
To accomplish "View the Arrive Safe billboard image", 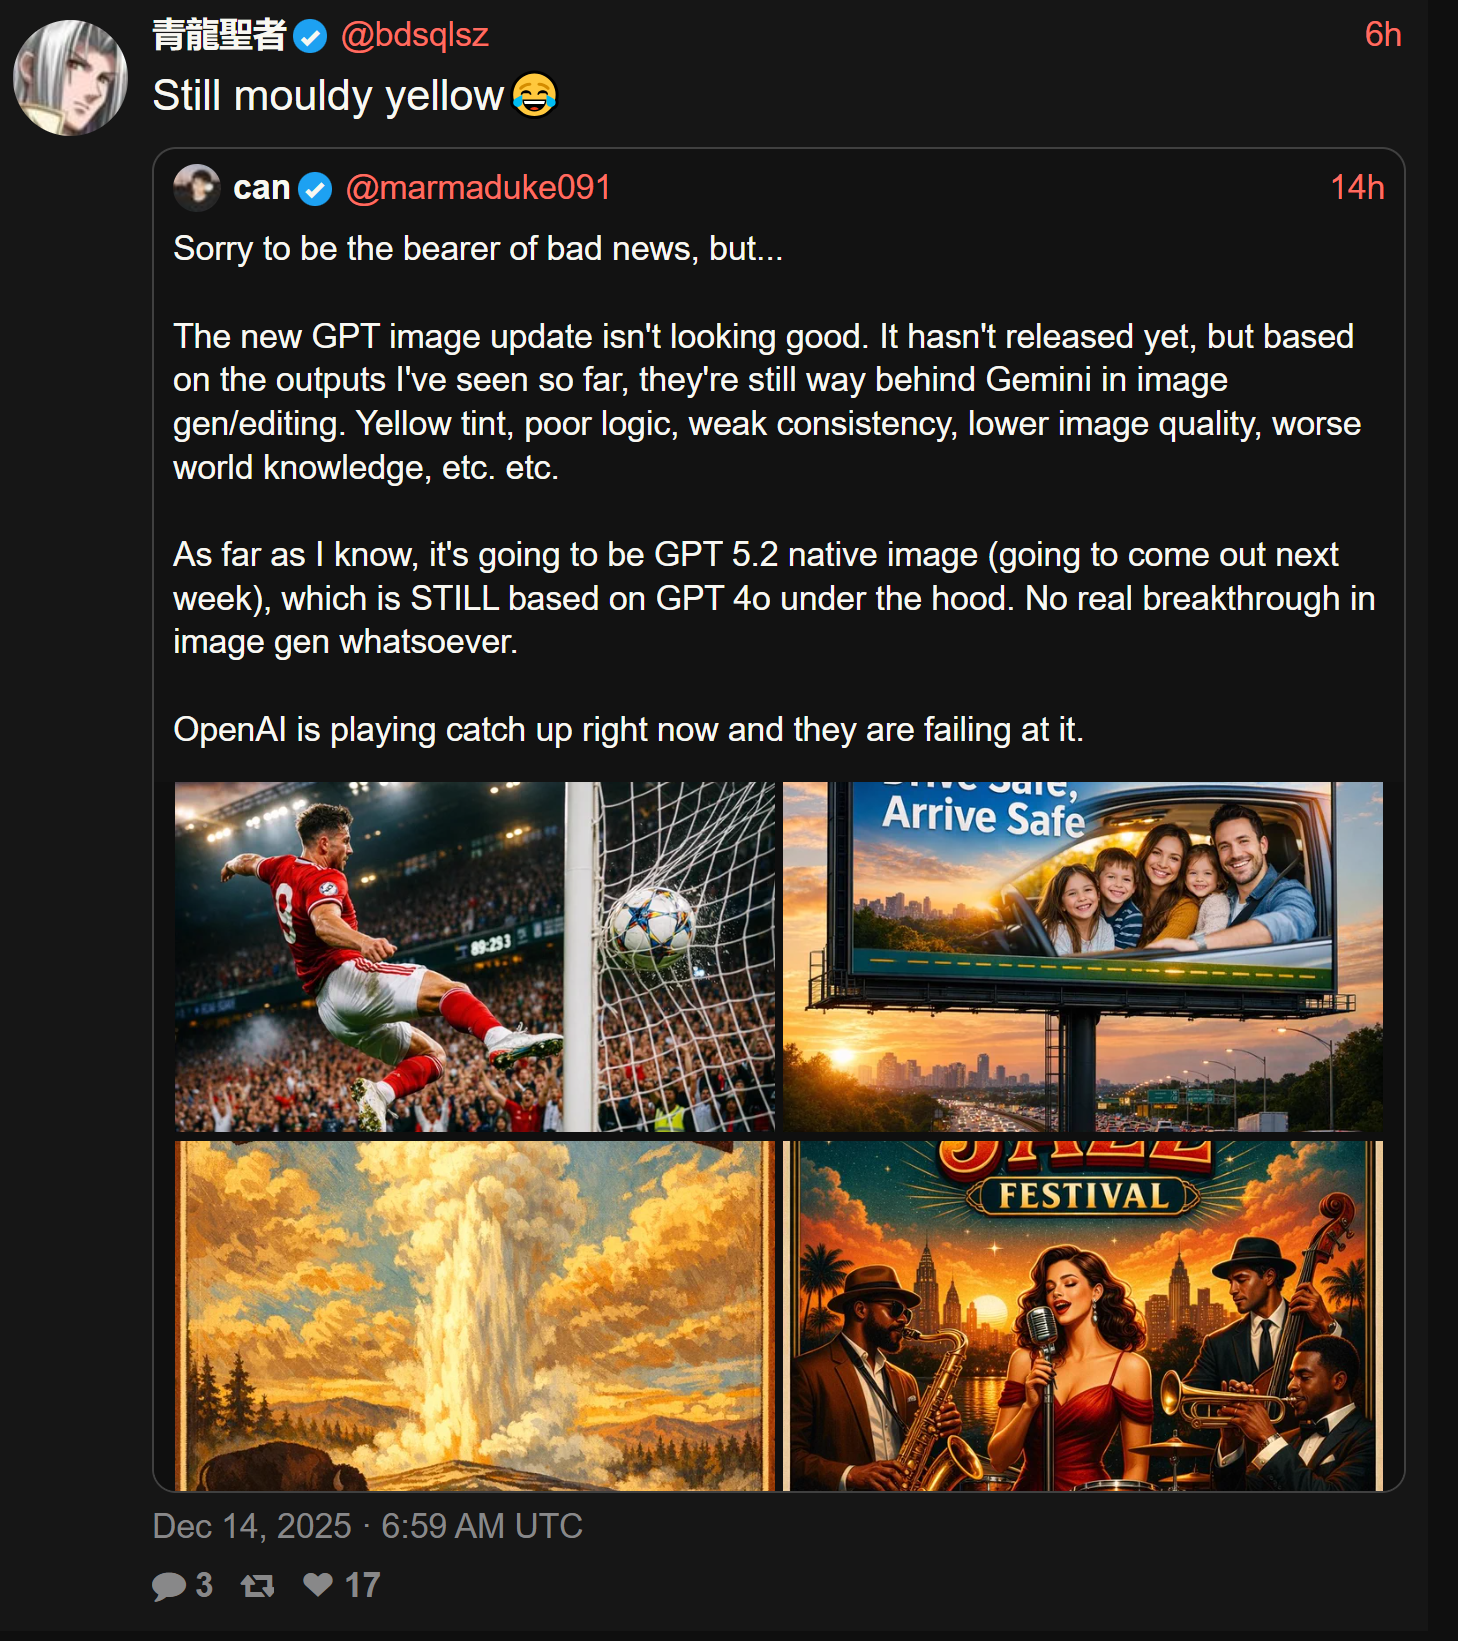I will 1083,957.
